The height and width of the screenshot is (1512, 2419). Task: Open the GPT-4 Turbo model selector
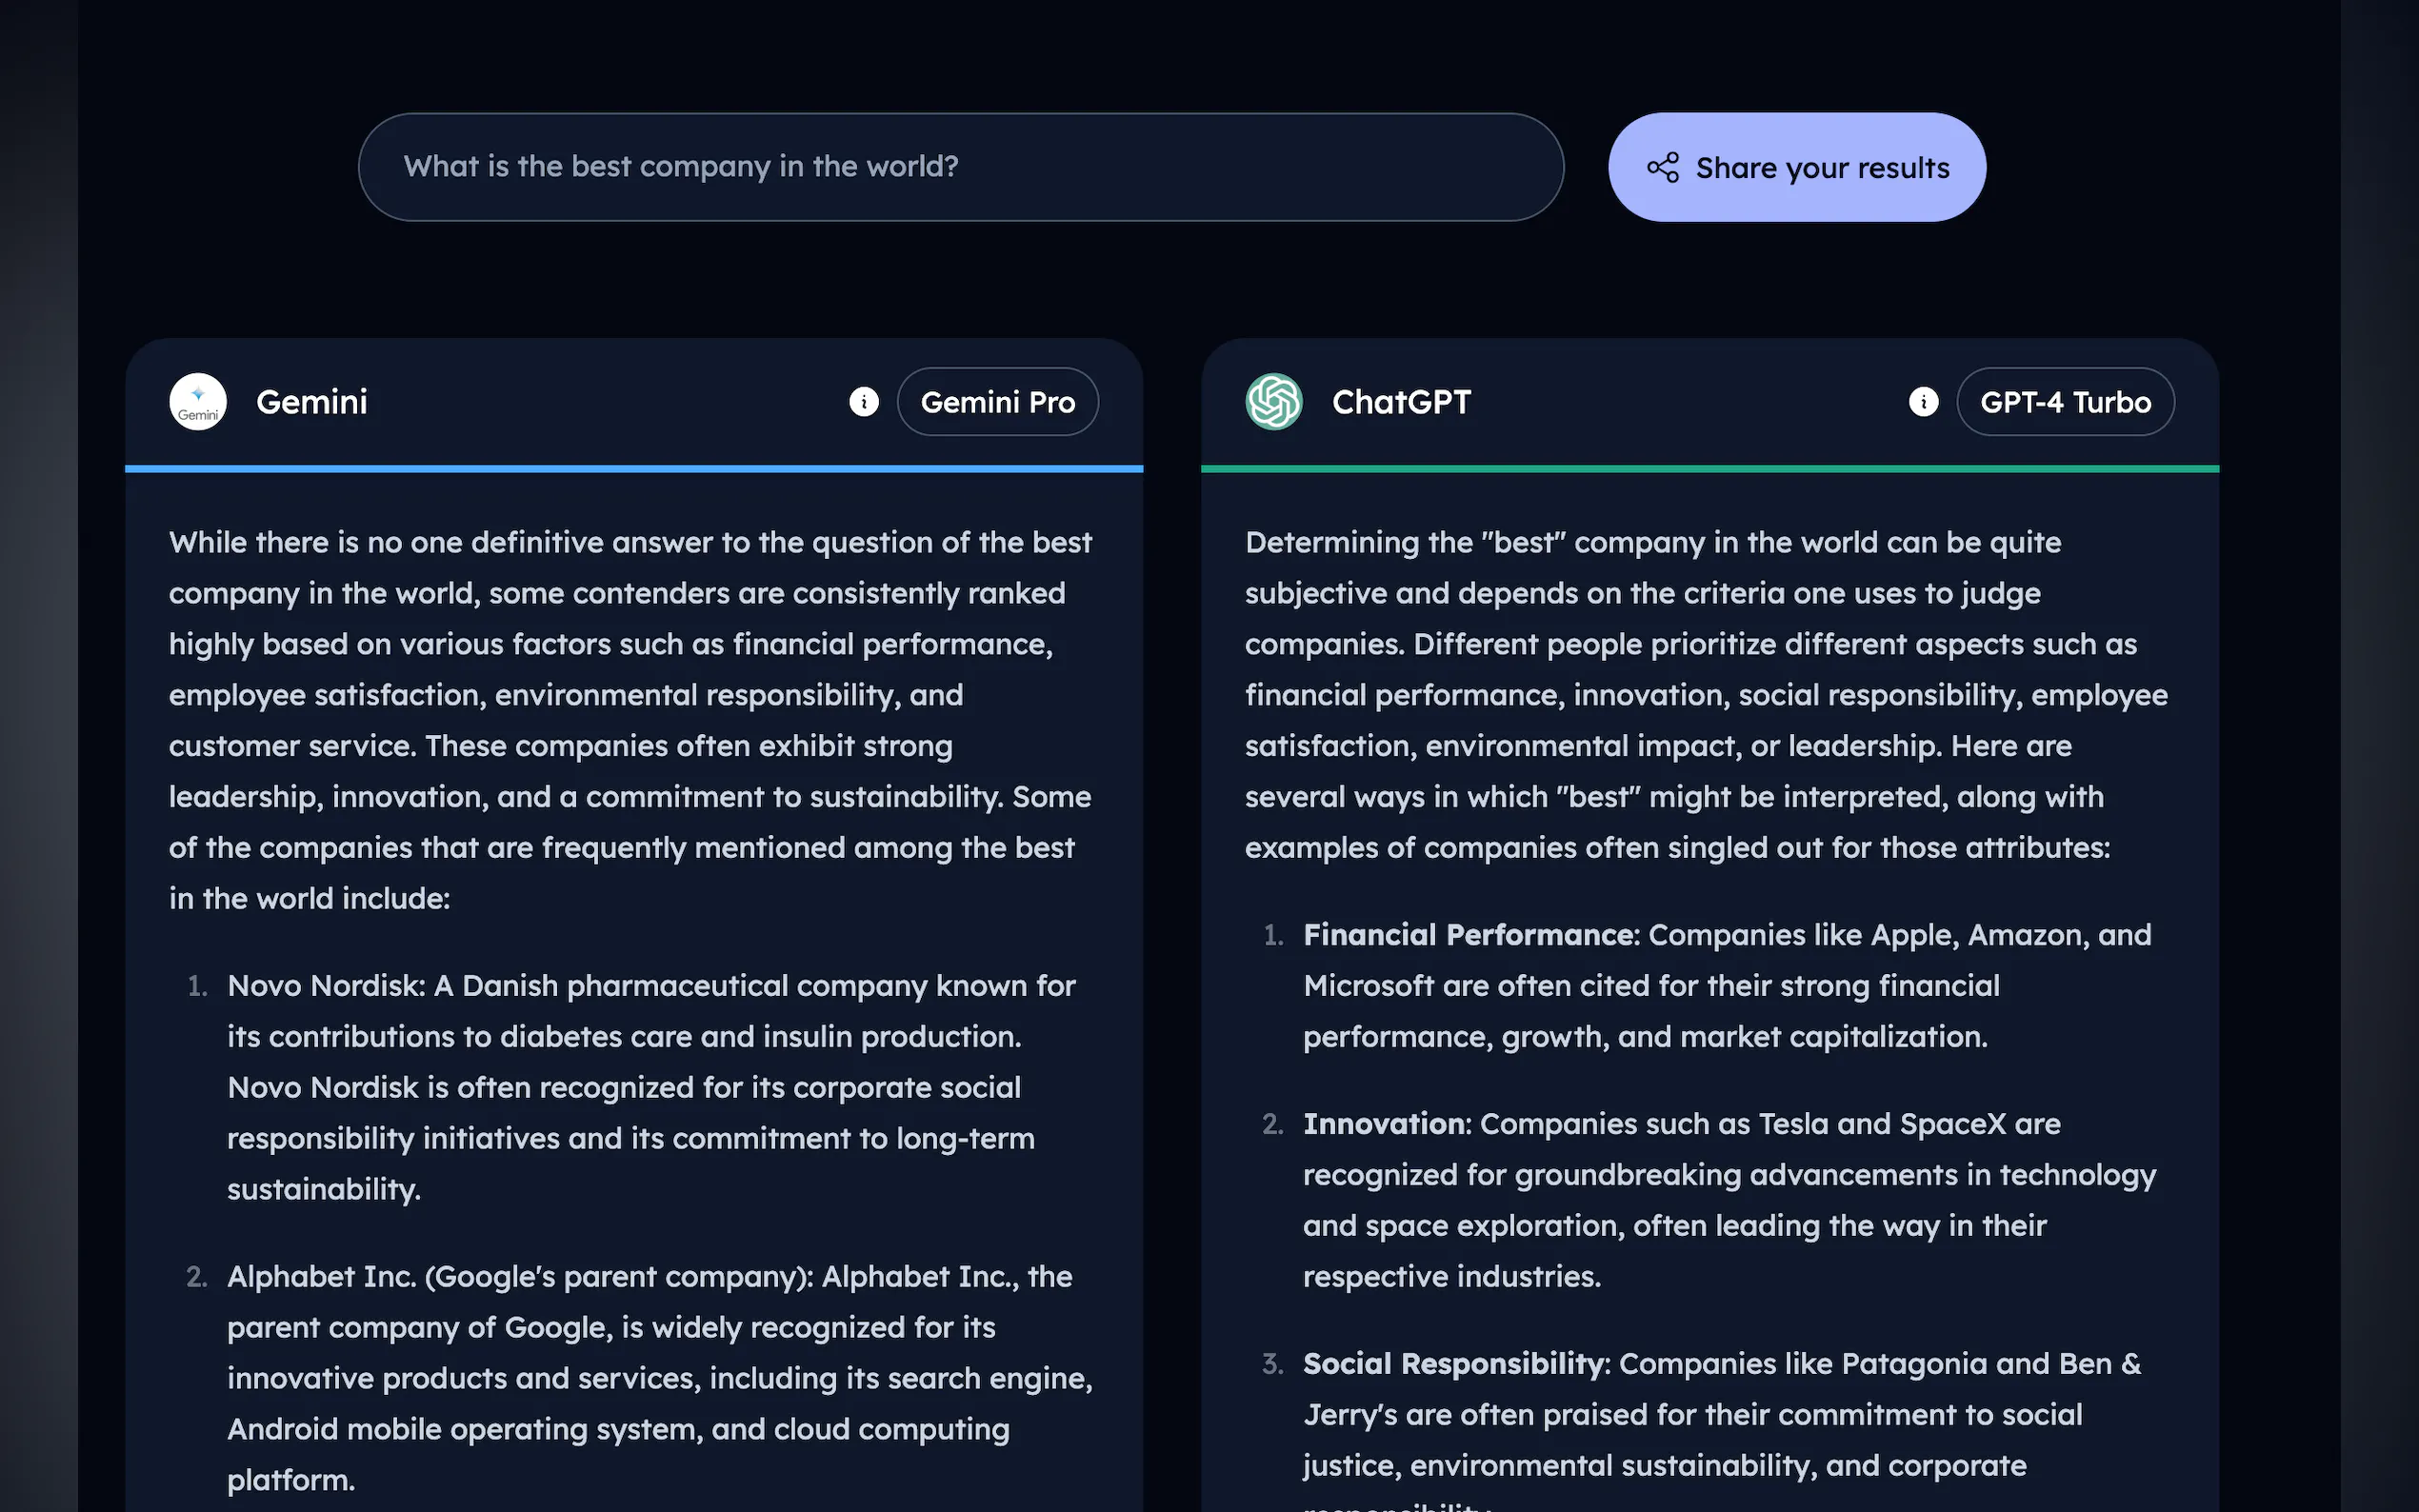2065,402
